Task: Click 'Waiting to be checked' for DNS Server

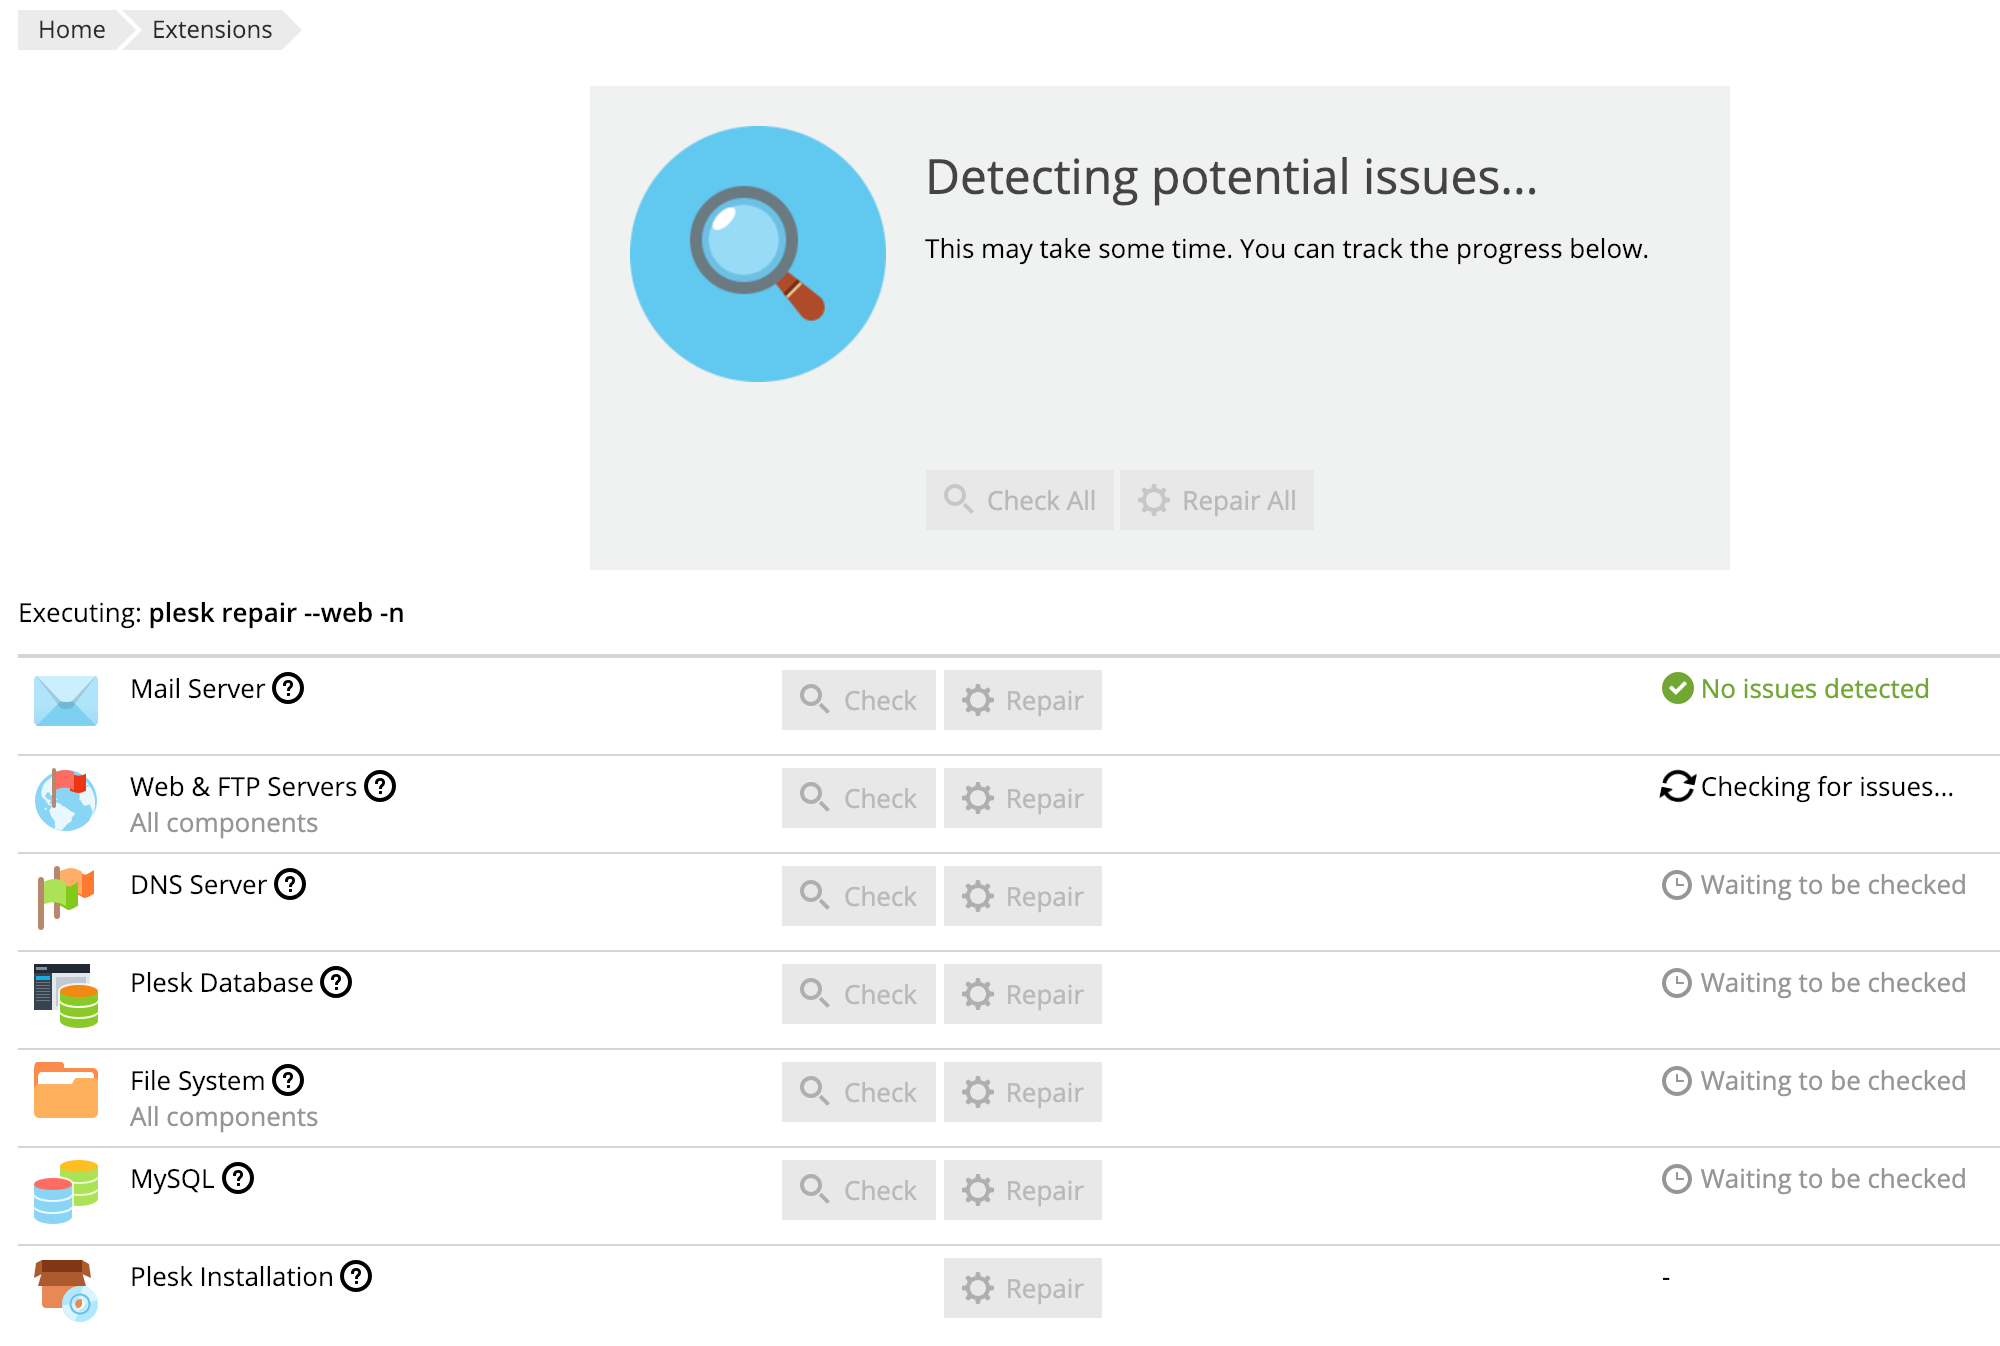Action: [x=1833, y=885]
